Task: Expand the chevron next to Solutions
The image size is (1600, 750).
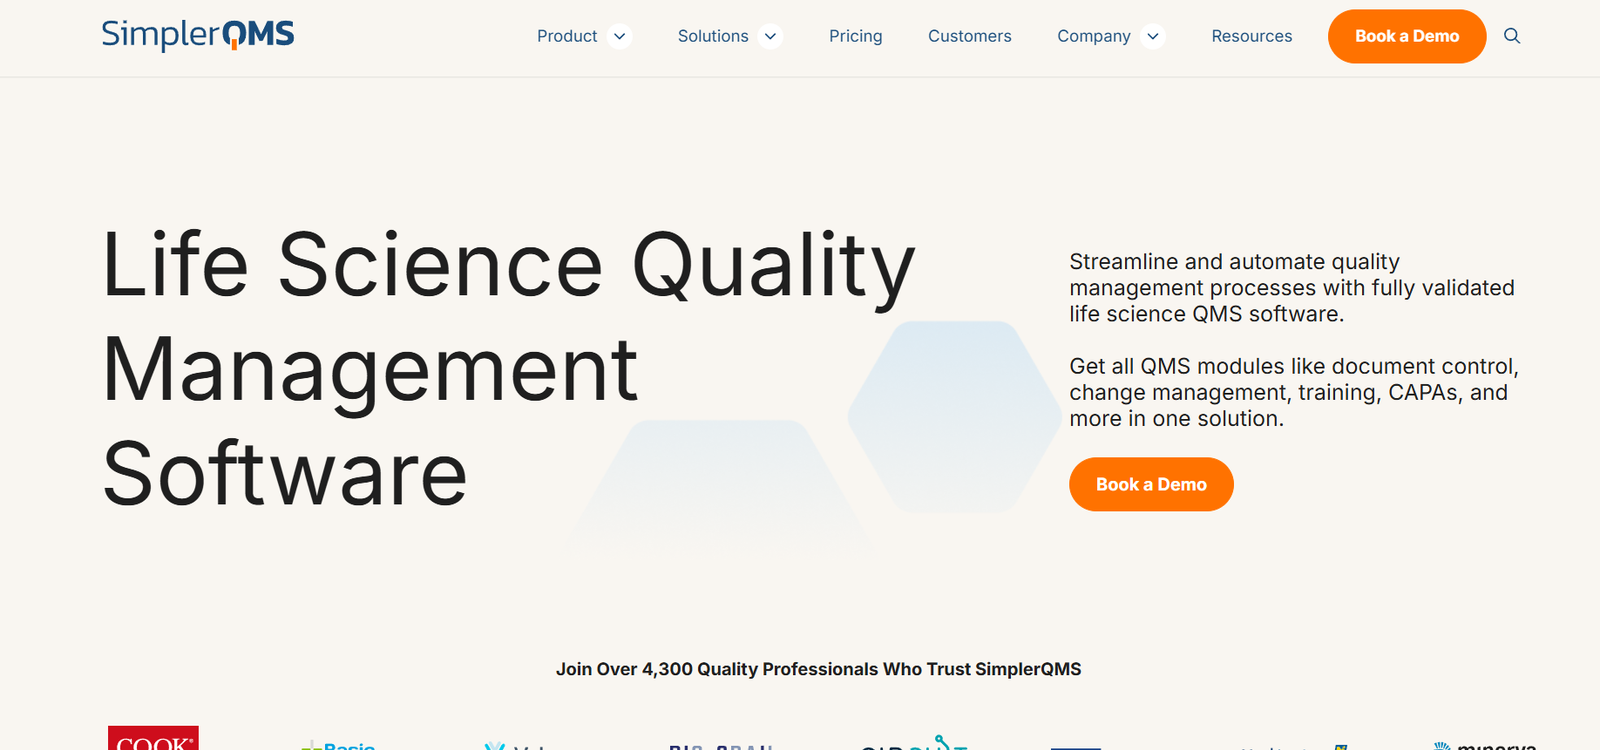Action: (x=770, y=37)
